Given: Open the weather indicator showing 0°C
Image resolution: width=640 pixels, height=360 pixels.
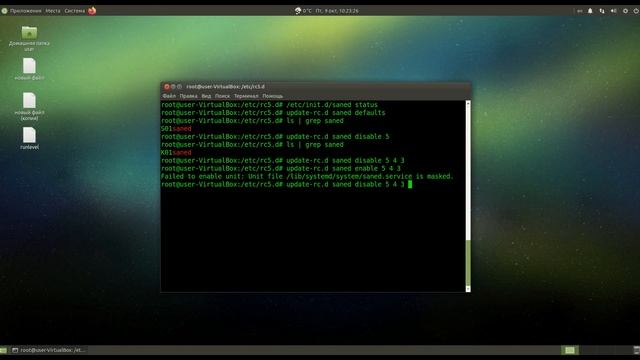Looking at the screenshot, I should [x=303, y=11].
